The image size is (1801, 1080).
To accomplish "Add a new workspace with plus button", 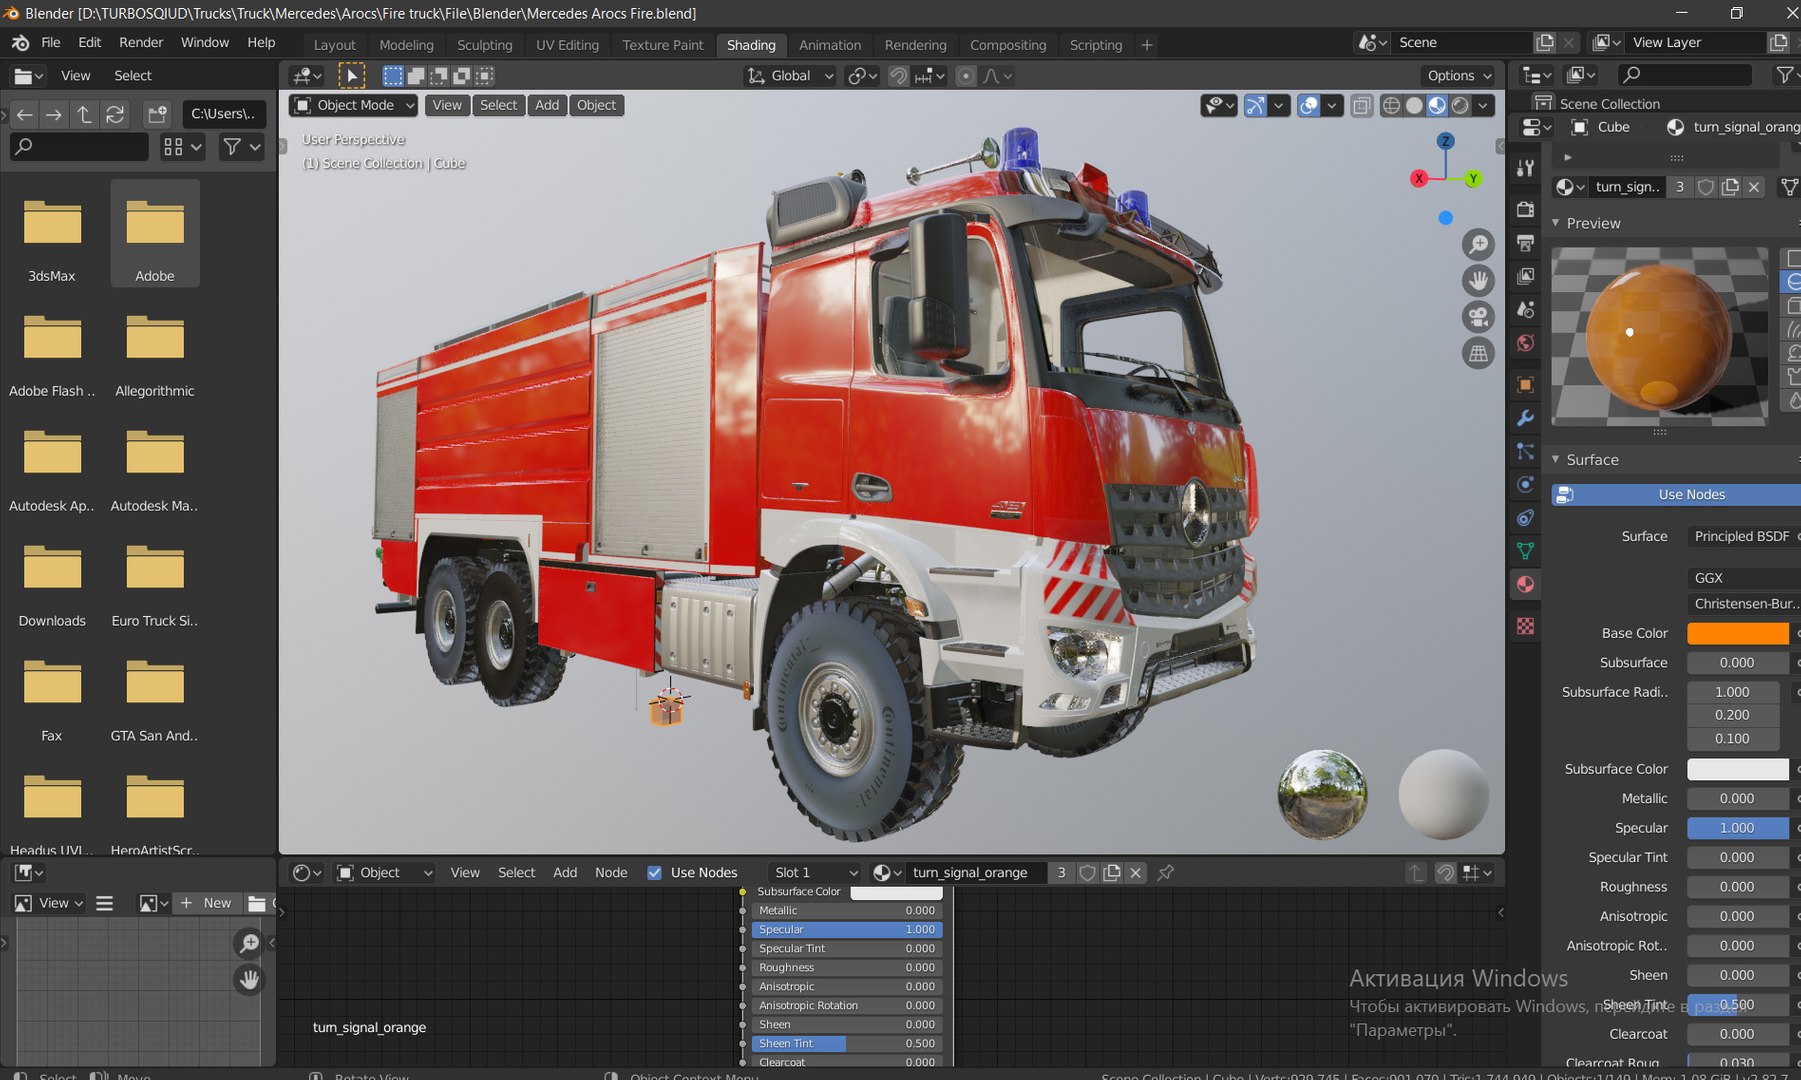I will [x=1147, y=45].
